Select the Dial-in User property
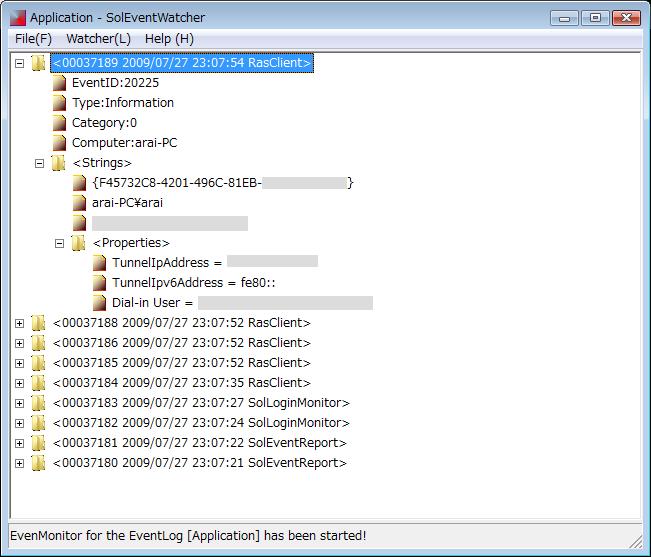651x557 pixels. 242,303
